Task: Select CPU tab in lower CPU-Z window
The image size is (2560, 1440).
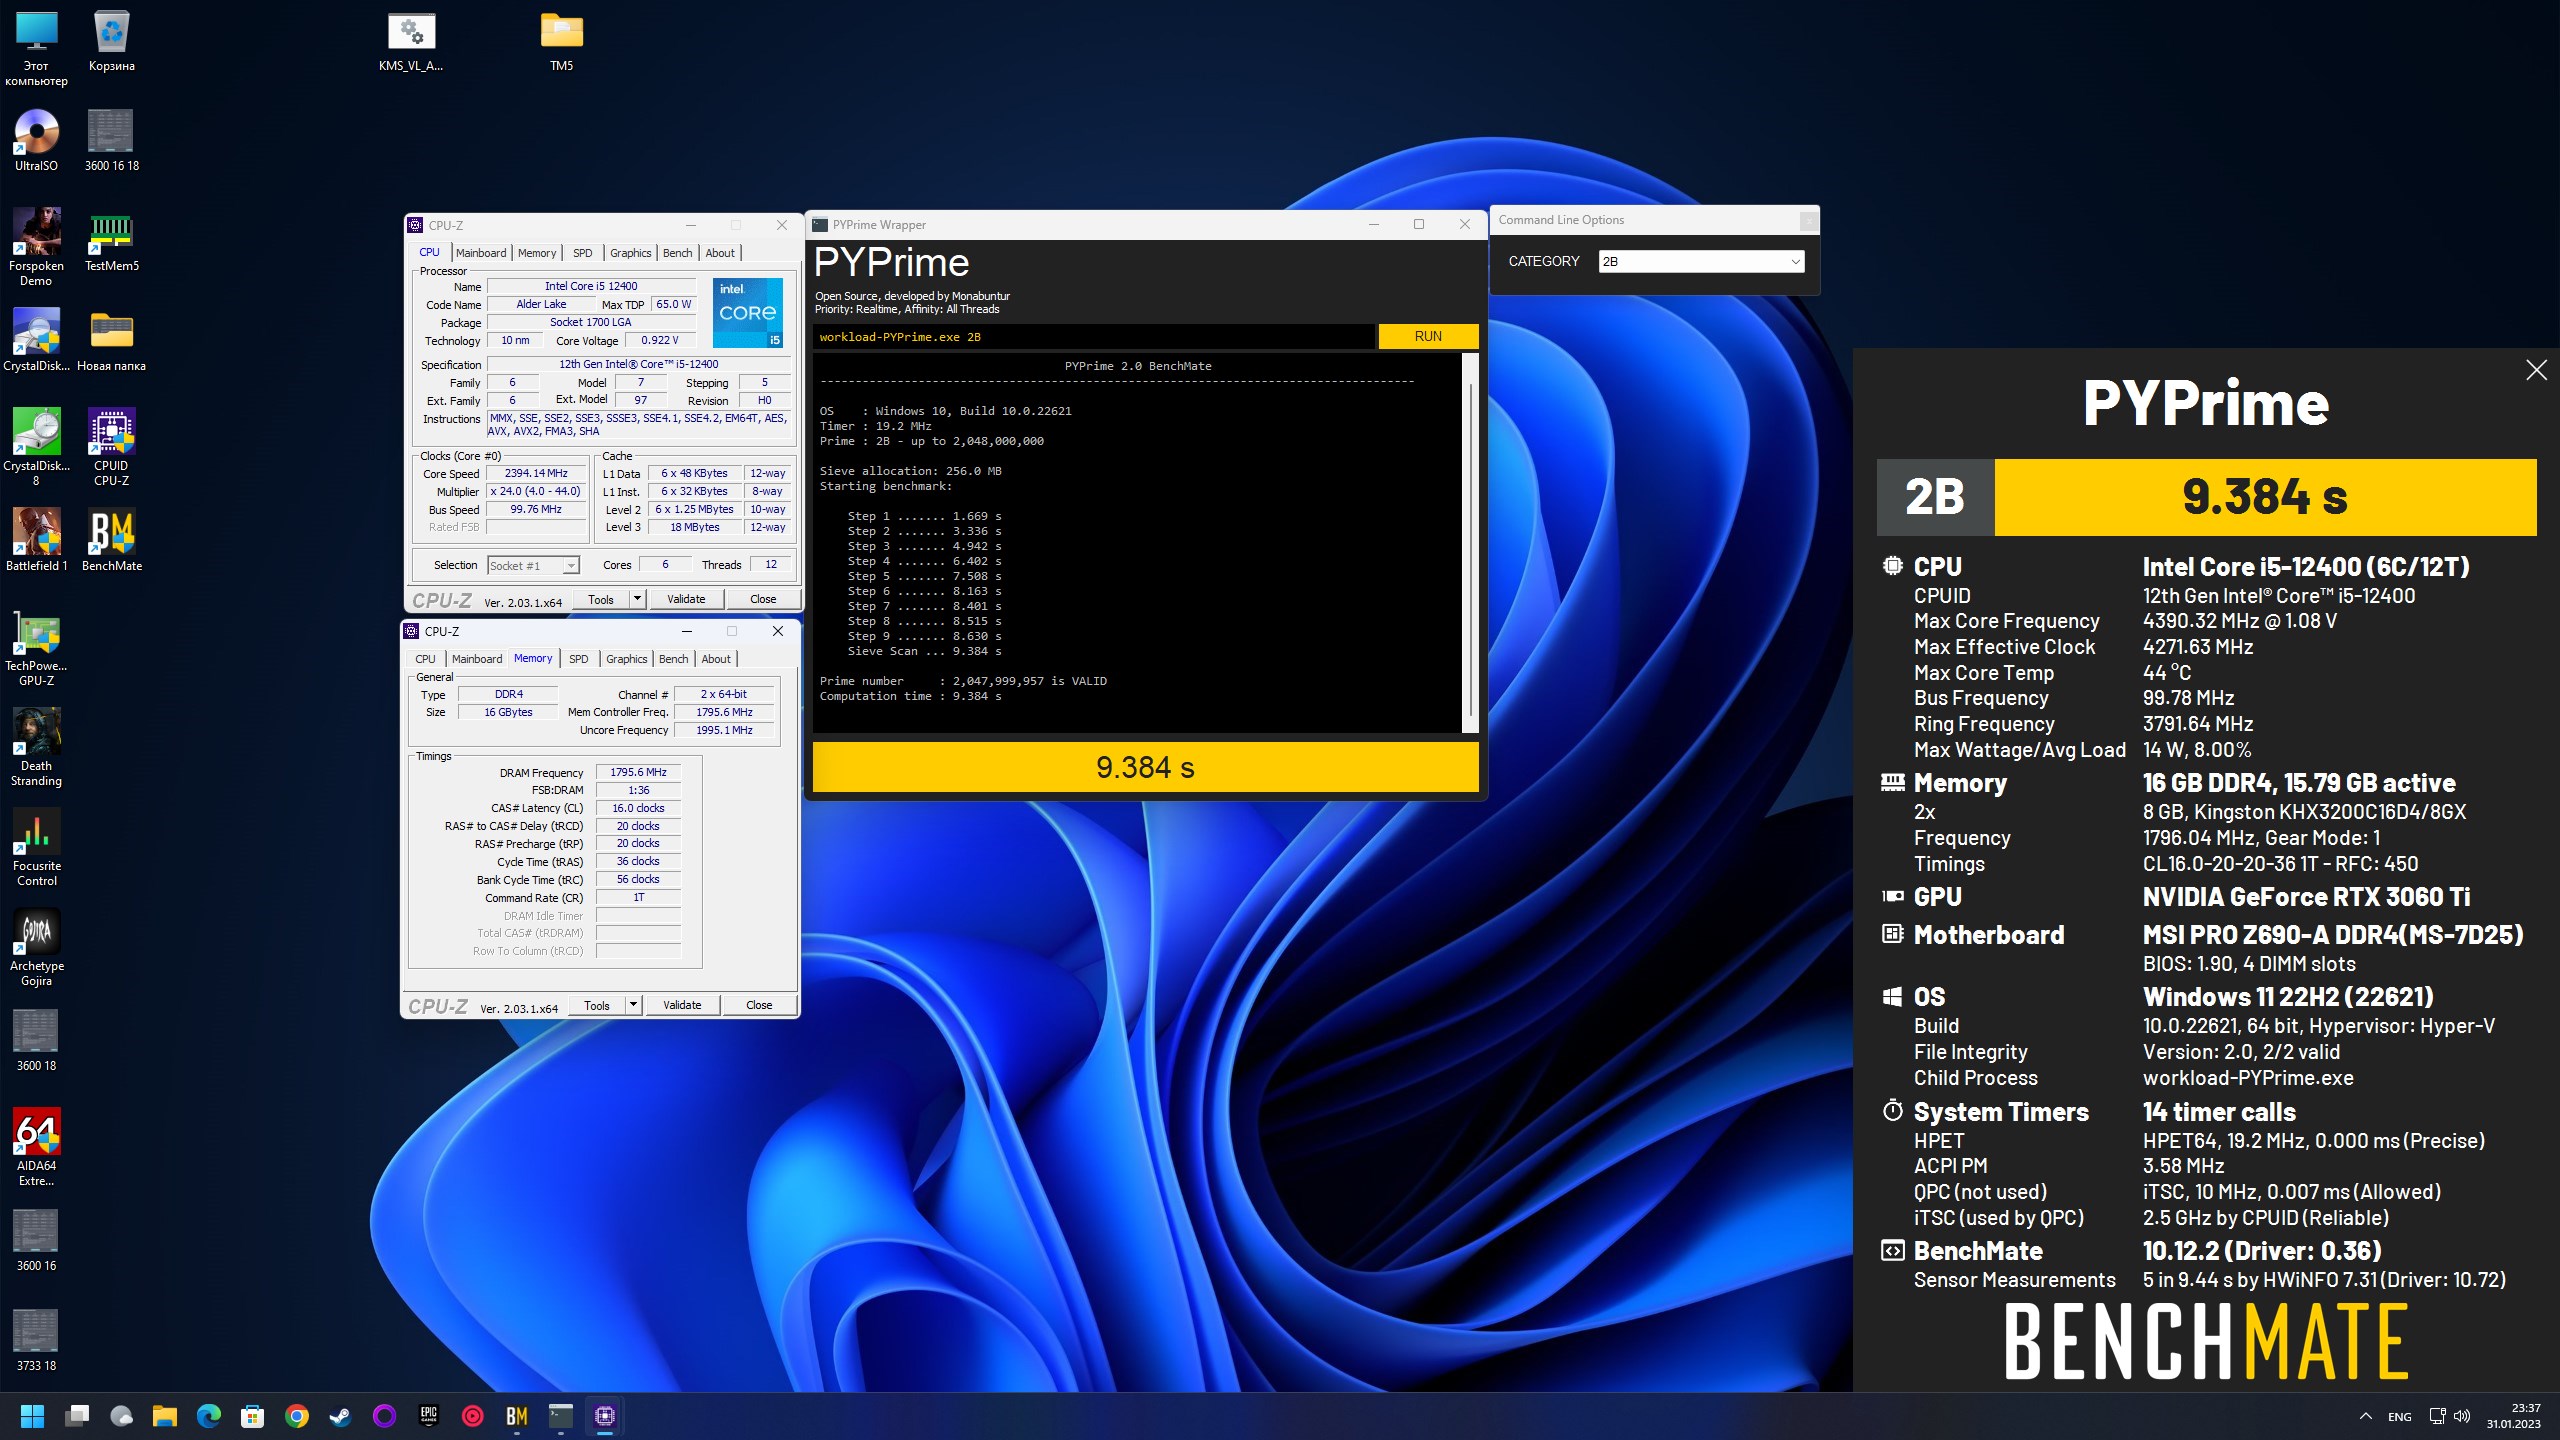Action: coord(425,659)
